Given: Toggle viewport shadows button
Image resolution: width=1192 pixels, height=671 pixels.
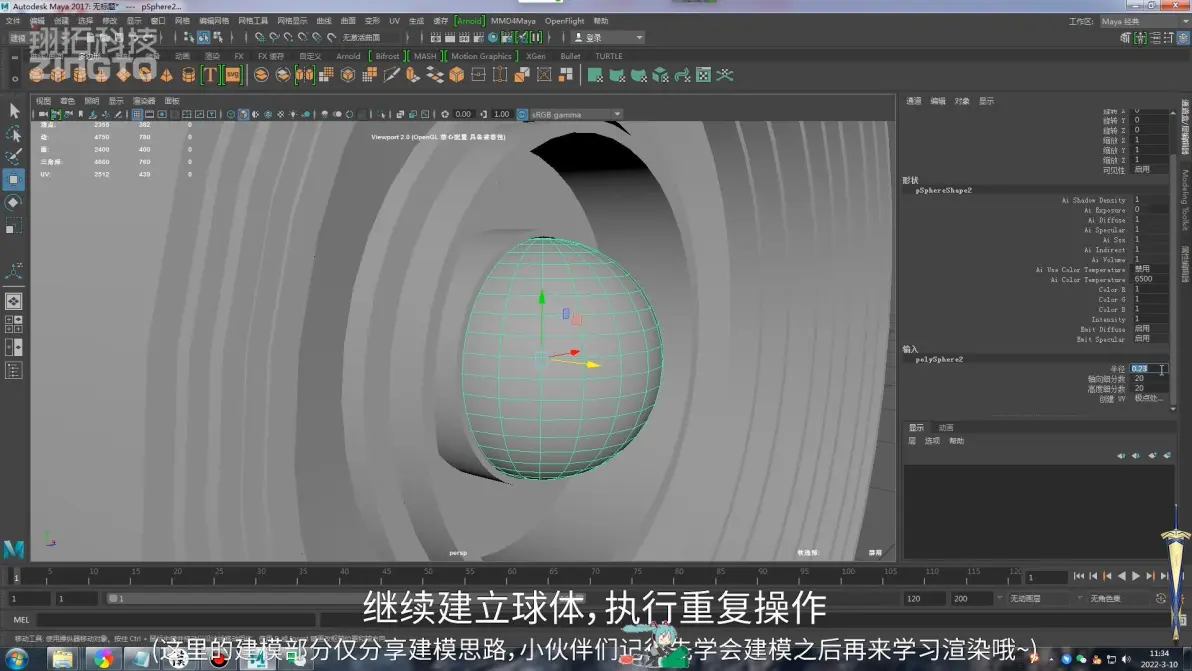Looking at the screenshot, I should click(306, 115).
